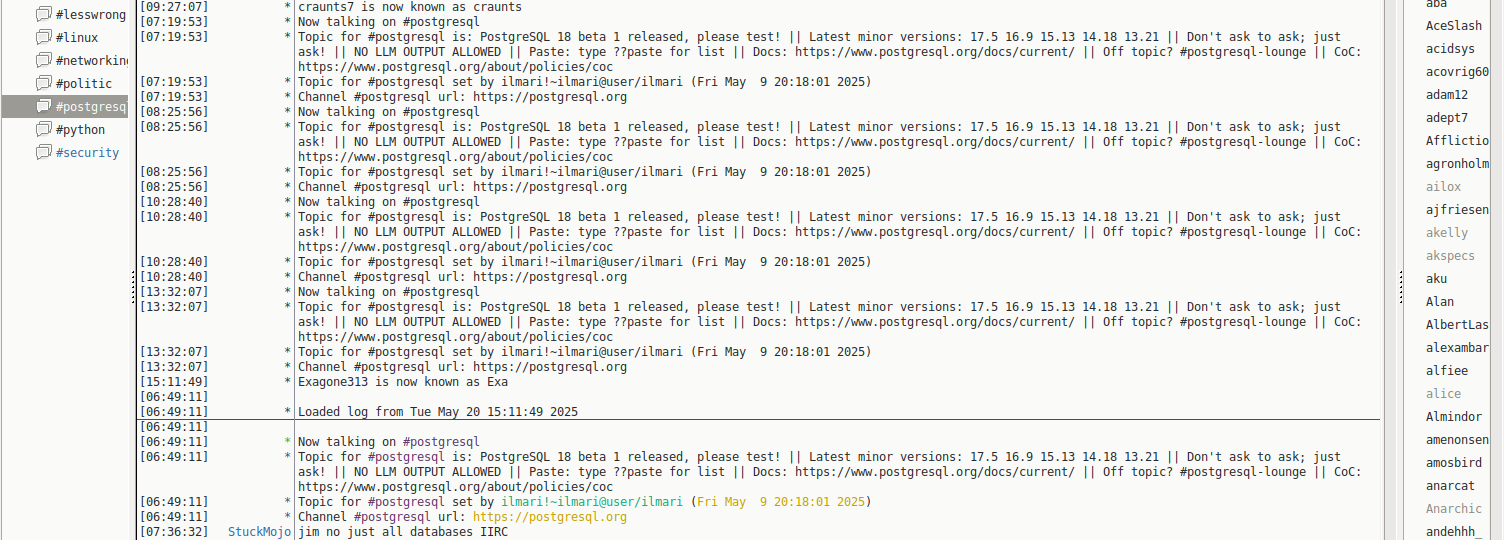1504x540 pixels.
Task: Open the orange https://postgresql.org link
Action: click(549, 517)
